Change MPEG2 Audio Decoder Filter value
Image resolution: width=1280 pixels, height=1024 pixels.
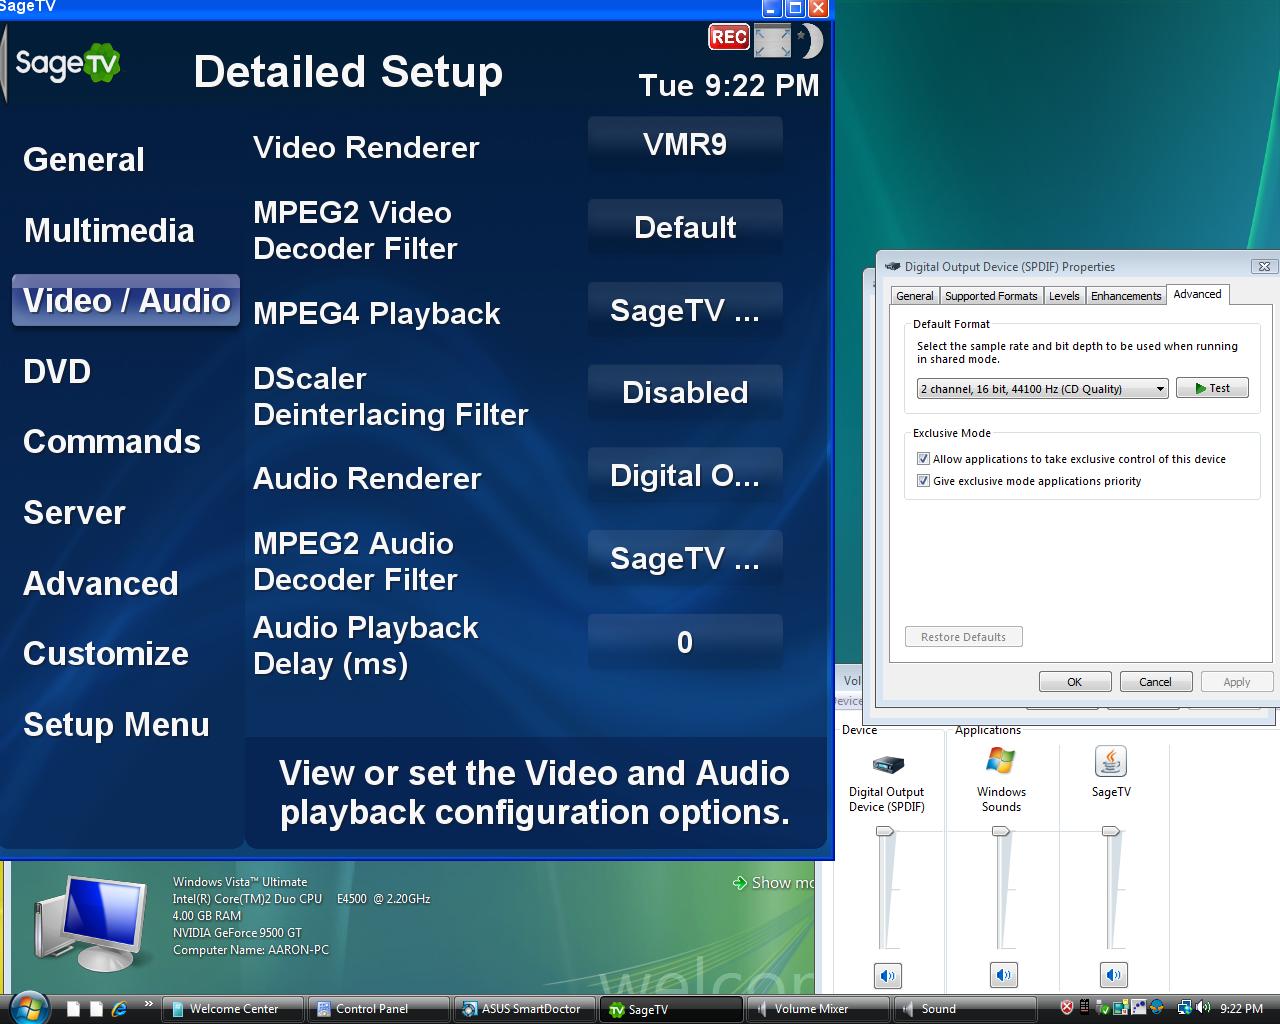point(685,559)
